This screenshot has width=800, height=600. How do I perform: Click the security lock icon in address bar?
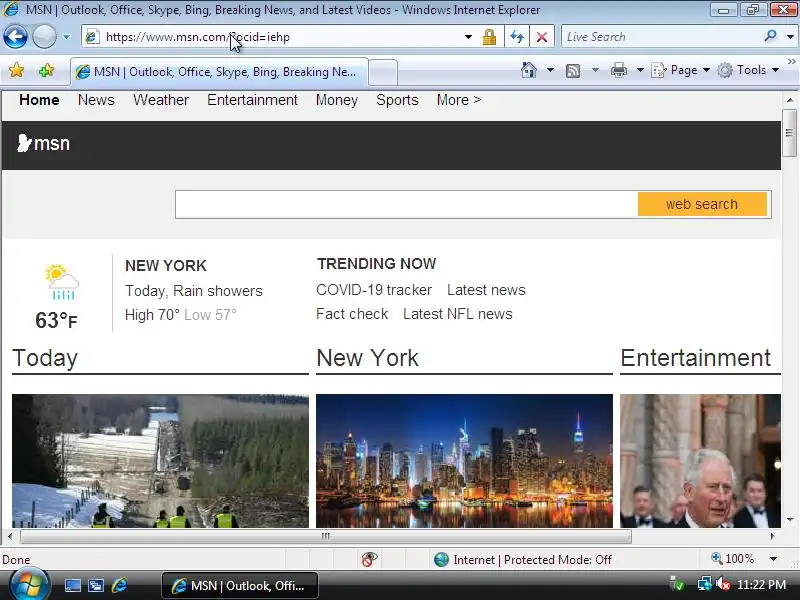point(489,37)
